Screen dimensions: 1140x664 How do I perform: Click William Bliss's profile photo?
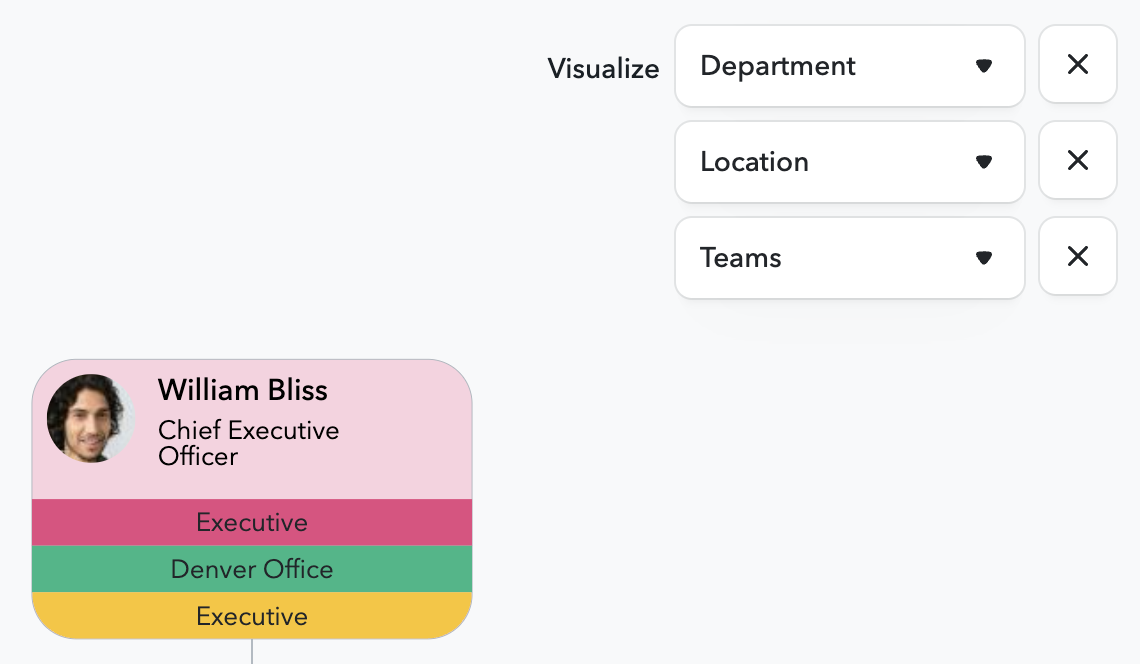[91, 417]
